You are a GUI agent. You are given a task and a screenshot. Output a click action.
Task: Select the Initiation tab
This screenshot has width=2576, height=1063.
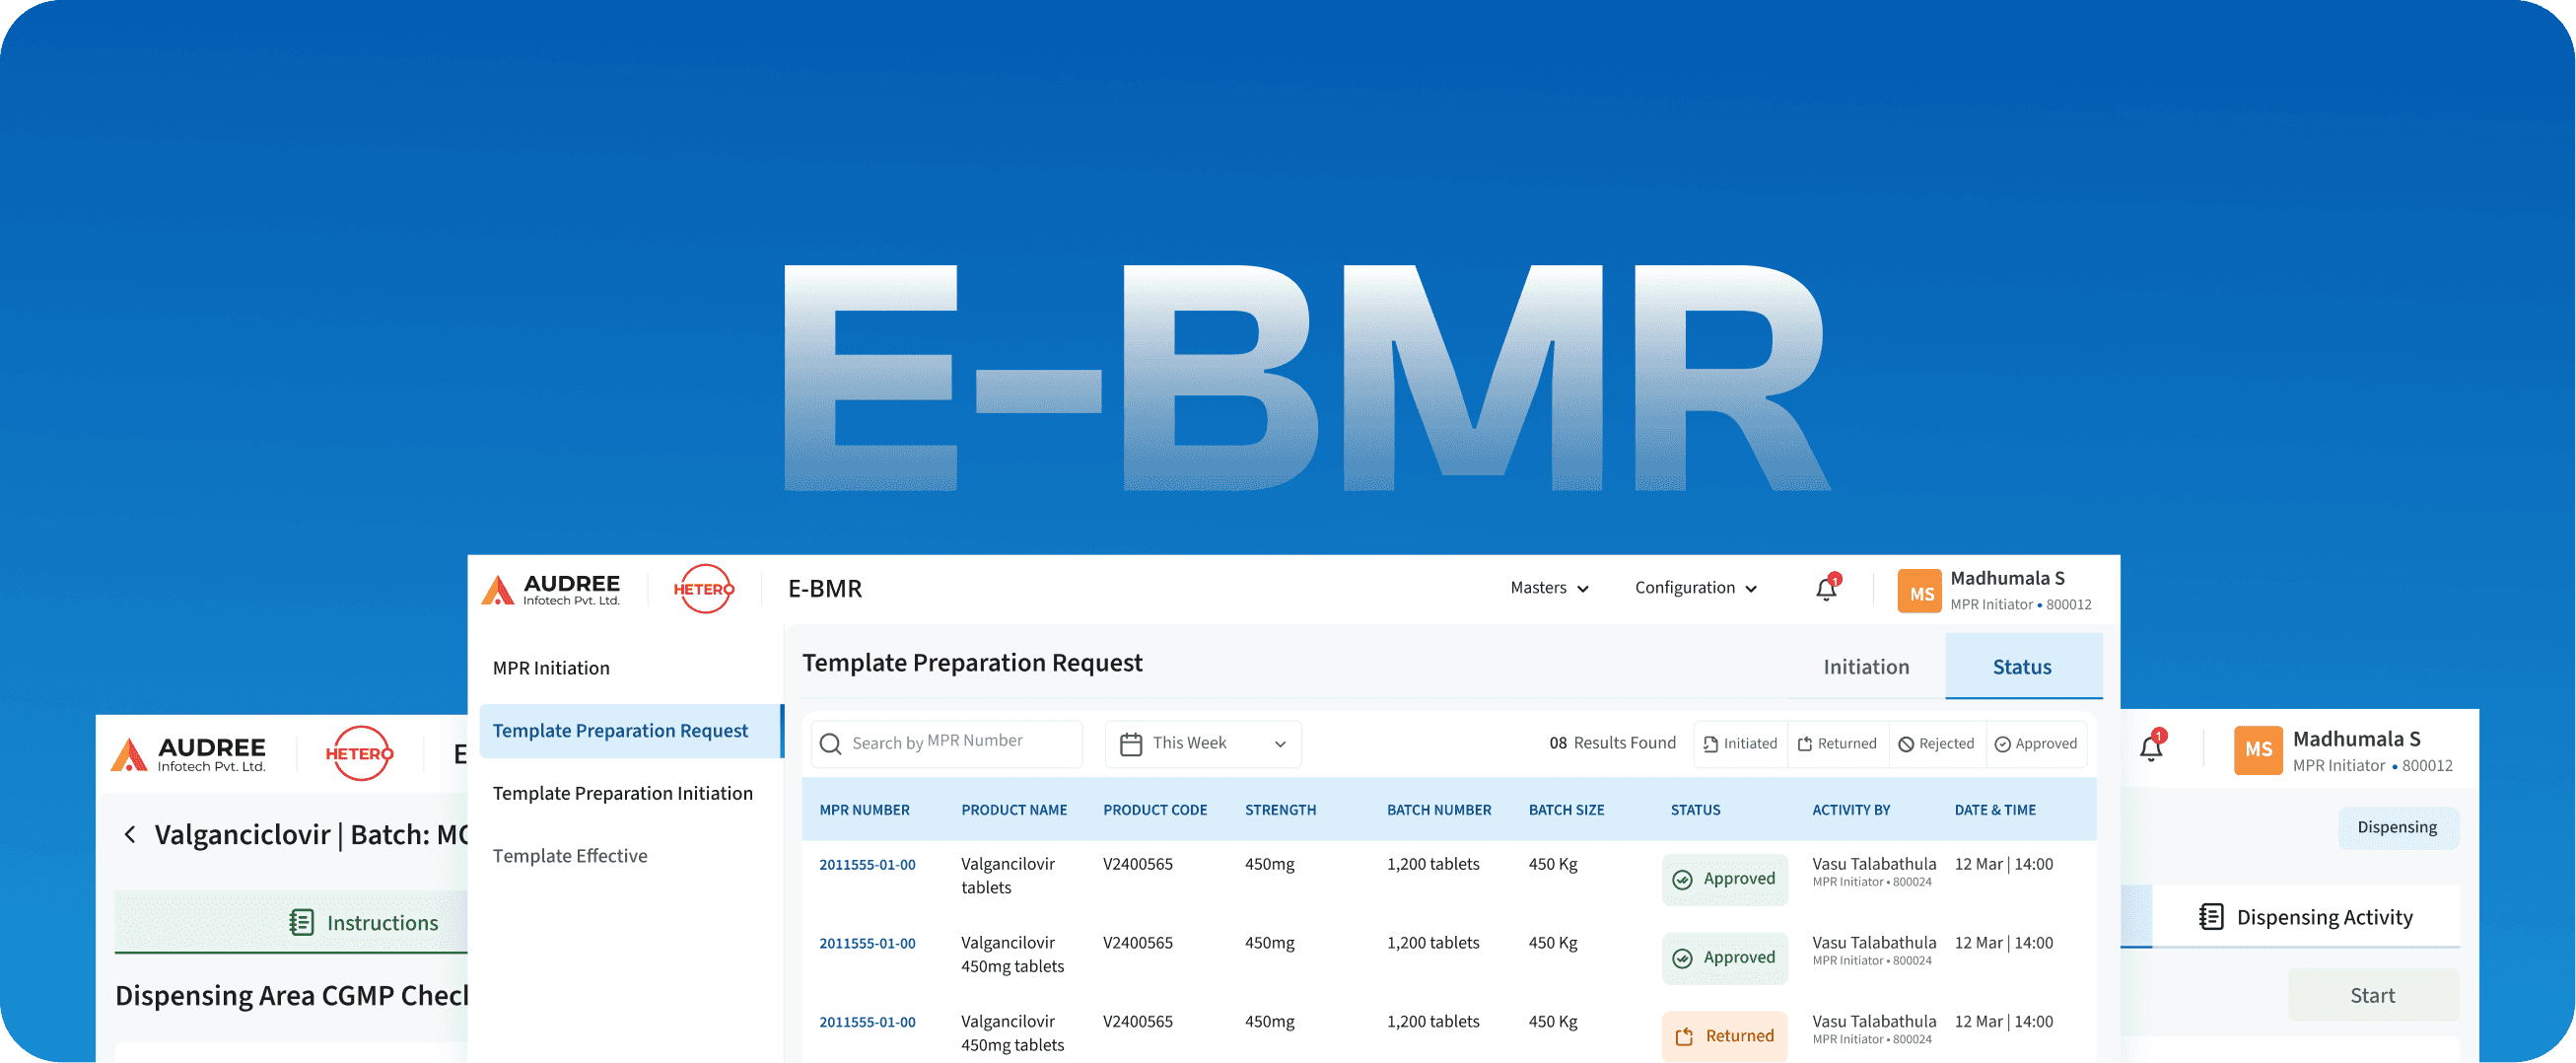[1866, 666]
